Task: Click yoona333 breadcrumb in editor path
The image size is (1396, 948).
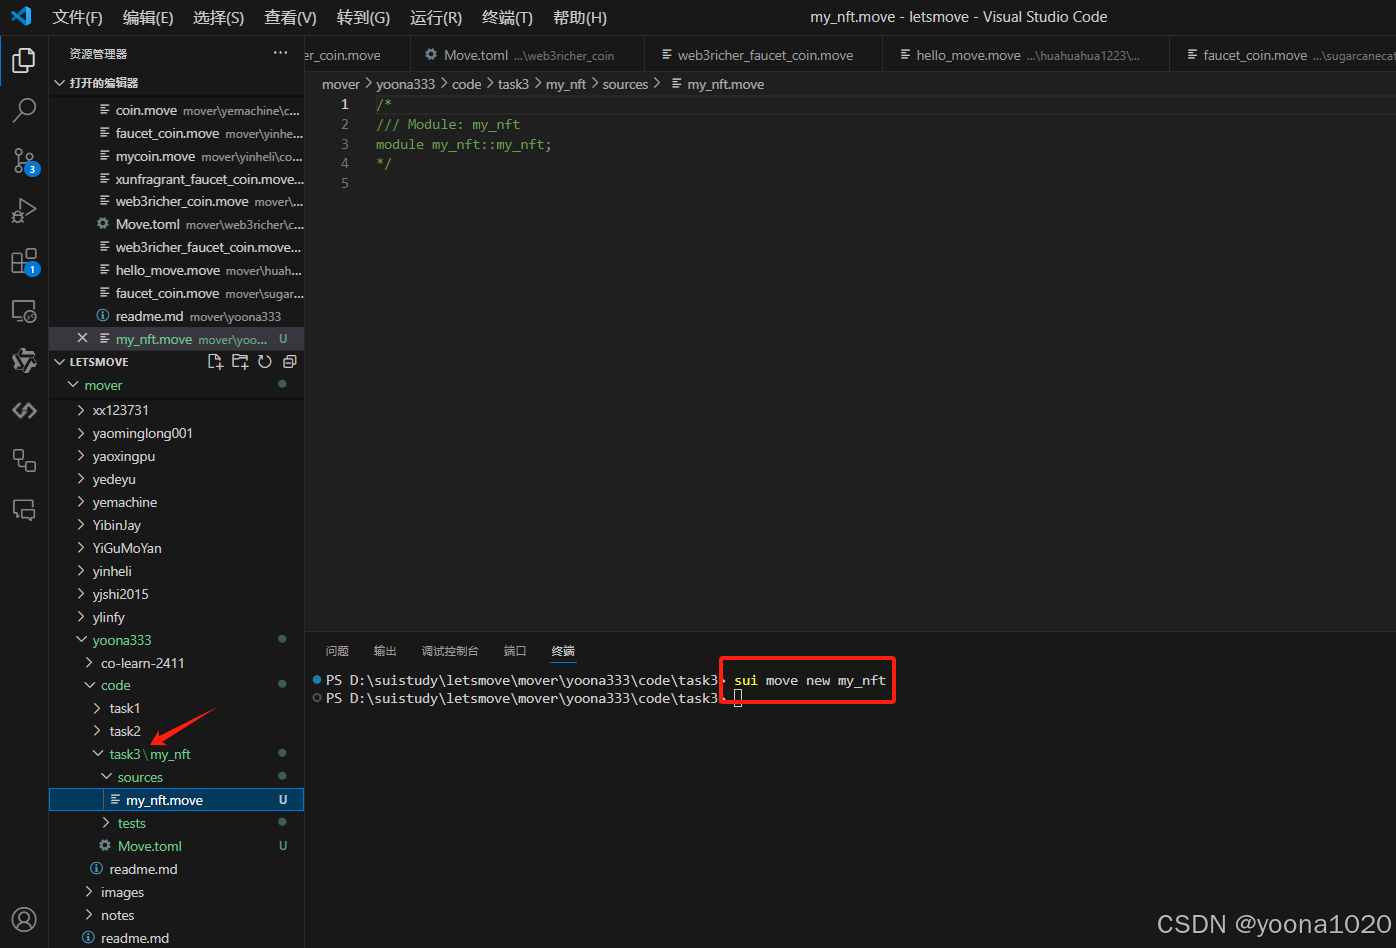Action: pyautogui.click(x=406, y=84)
